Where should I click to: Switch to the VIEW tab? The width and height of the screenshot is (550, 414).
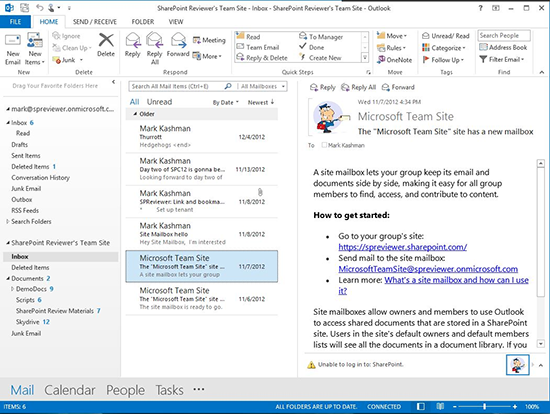coord(176,22)
